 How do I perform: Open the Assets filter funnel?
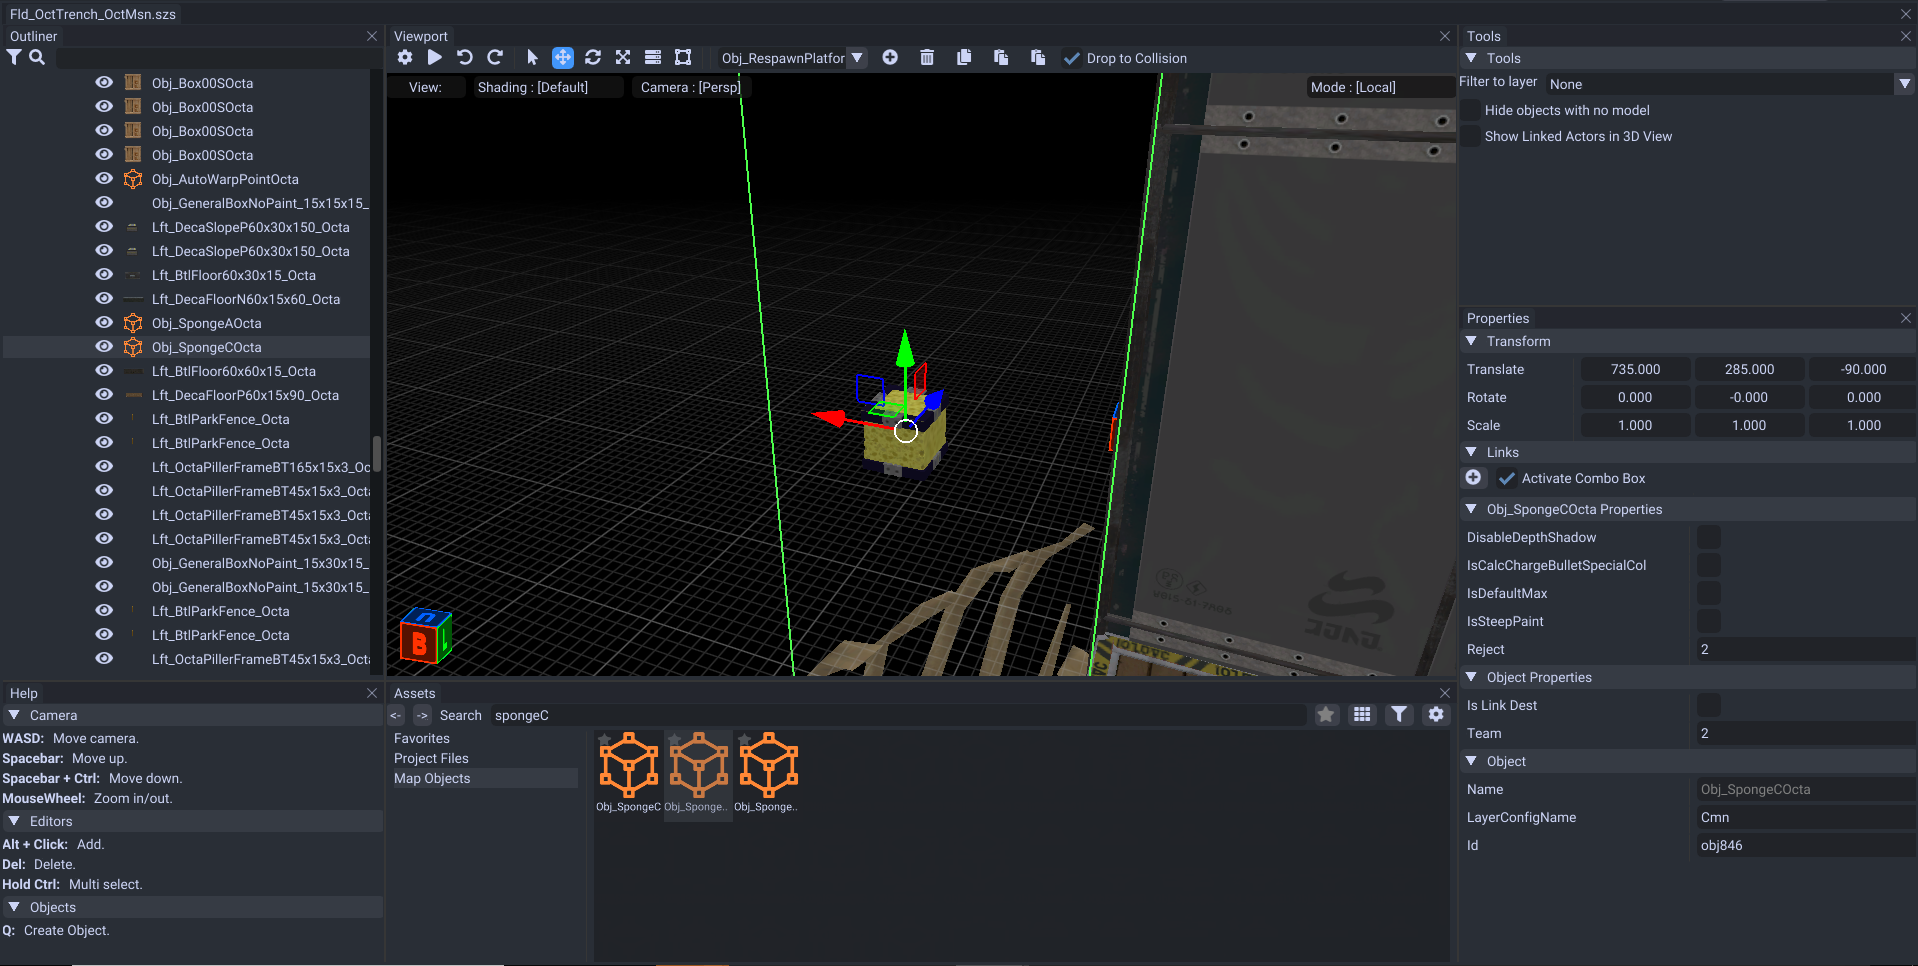click(x=1399, y=715)
